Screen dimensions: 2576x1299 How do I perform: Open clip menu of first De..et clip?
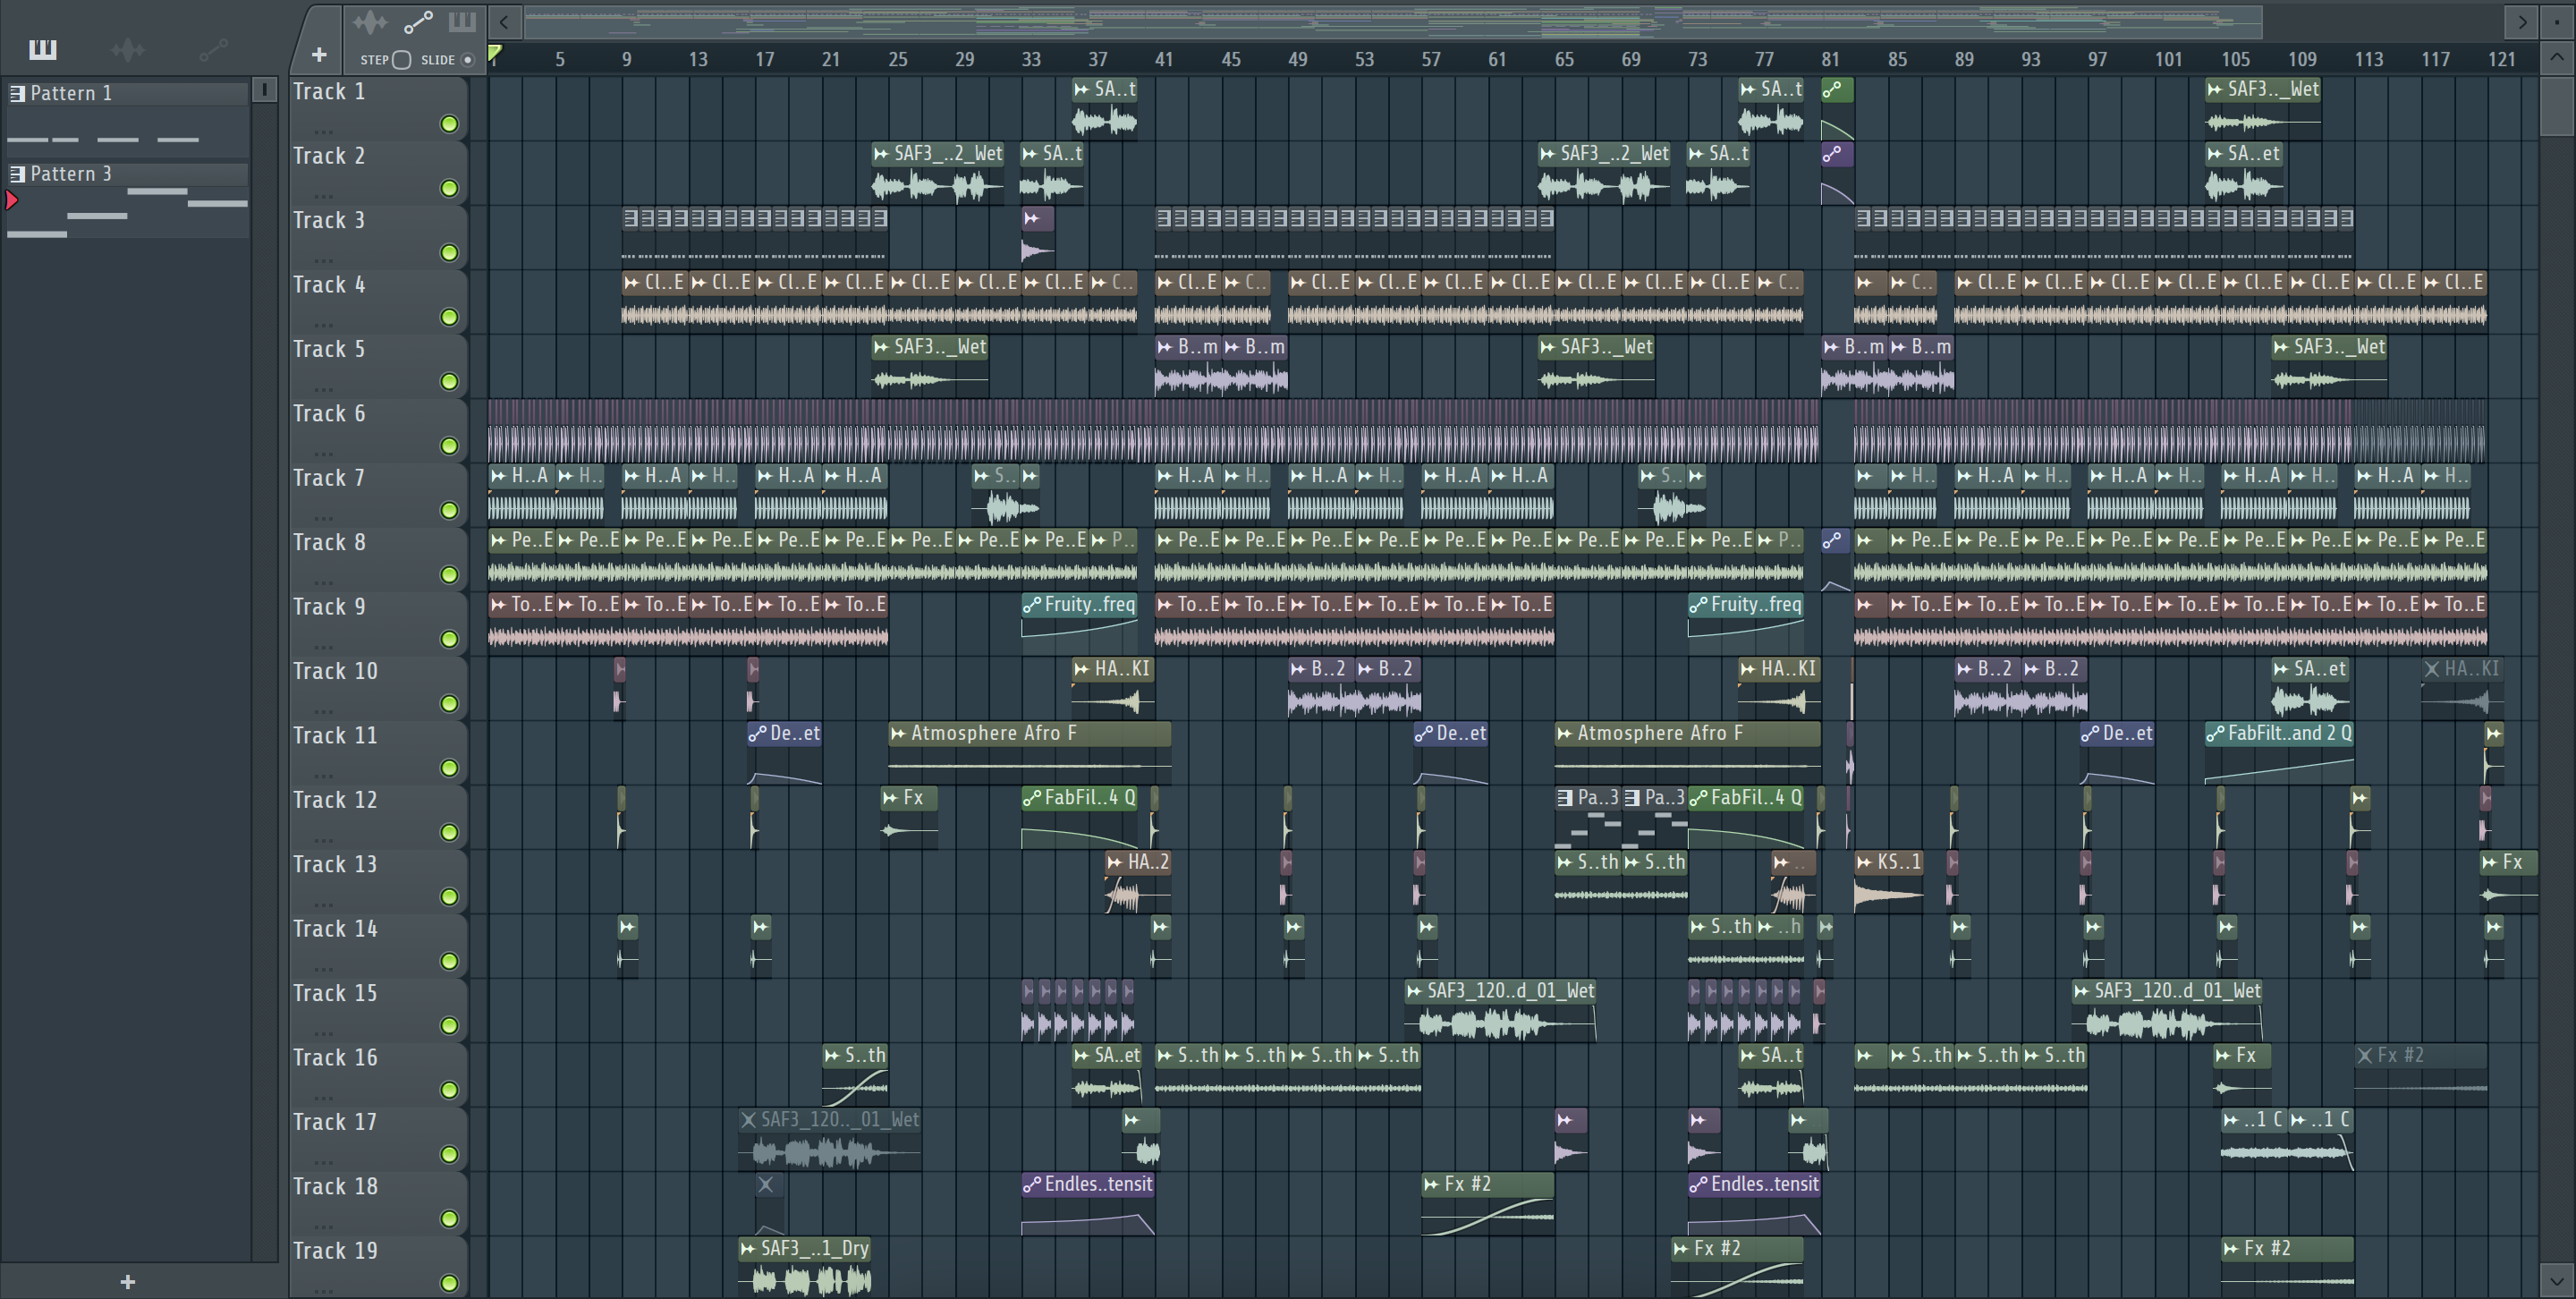coord(757,733)
